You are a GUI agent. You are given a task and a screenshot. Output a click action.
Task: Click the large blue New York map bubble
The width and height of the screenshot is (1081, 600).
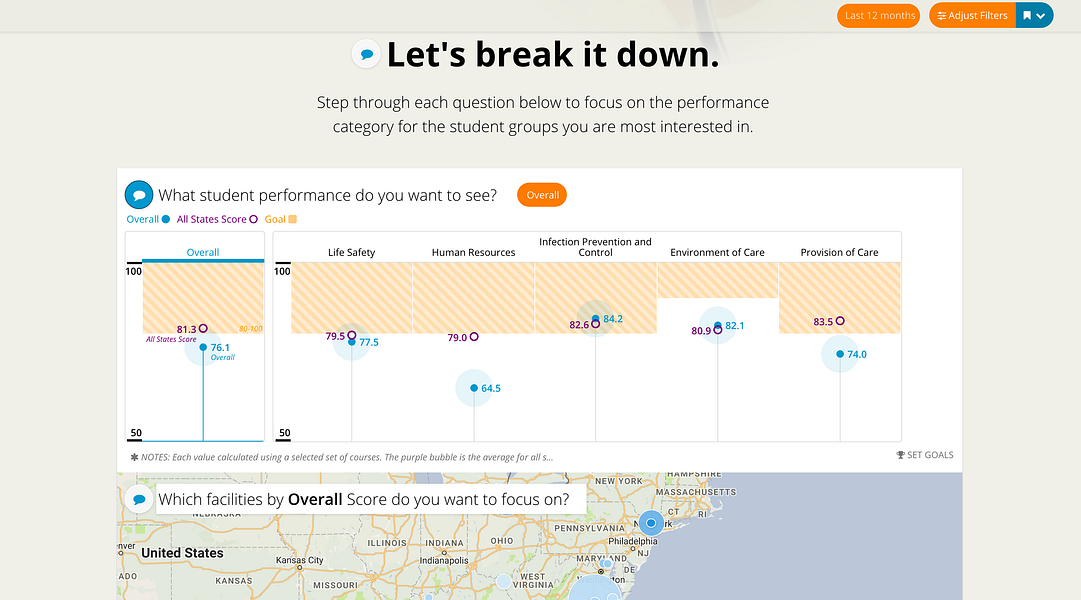pyautogui.click(x=651, y=523)
